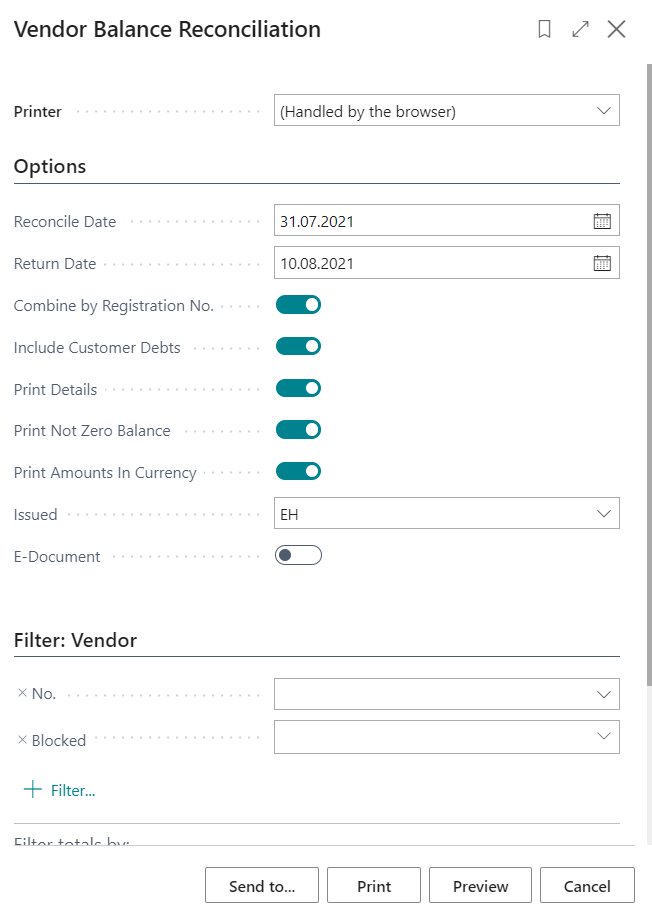Expand the Issued dropdown showing EH

447,513
